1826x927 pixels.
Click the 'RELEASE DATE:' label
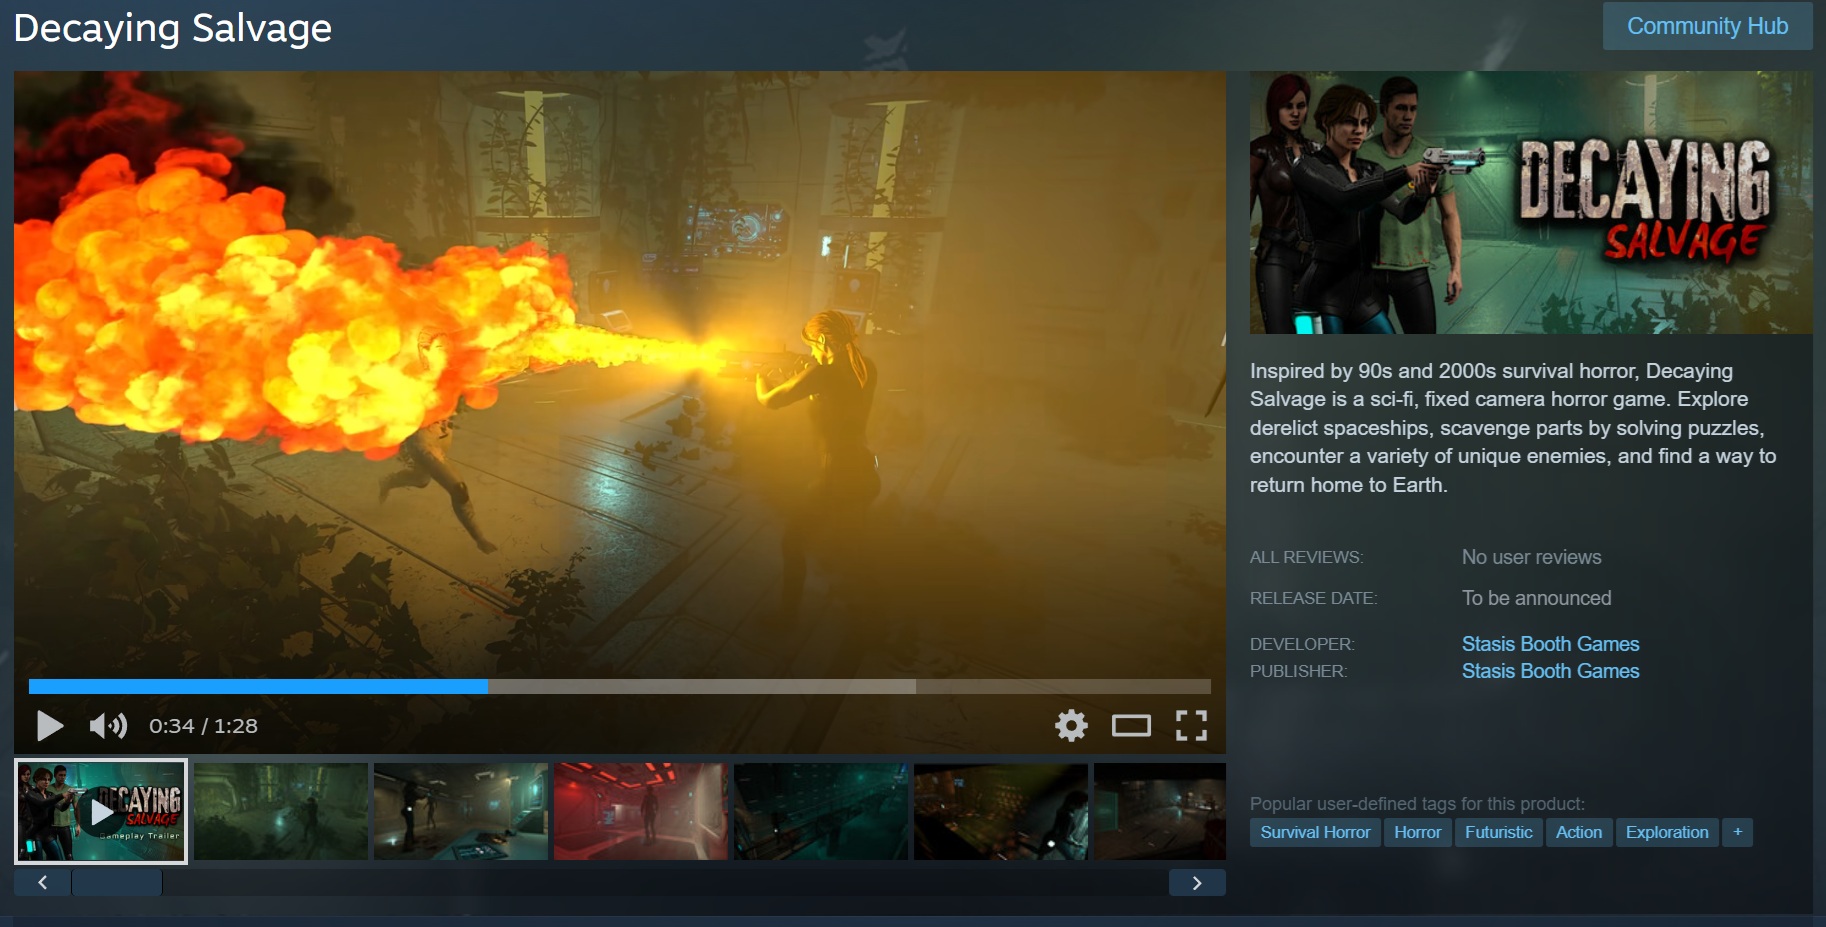[x=1313, y=598]
